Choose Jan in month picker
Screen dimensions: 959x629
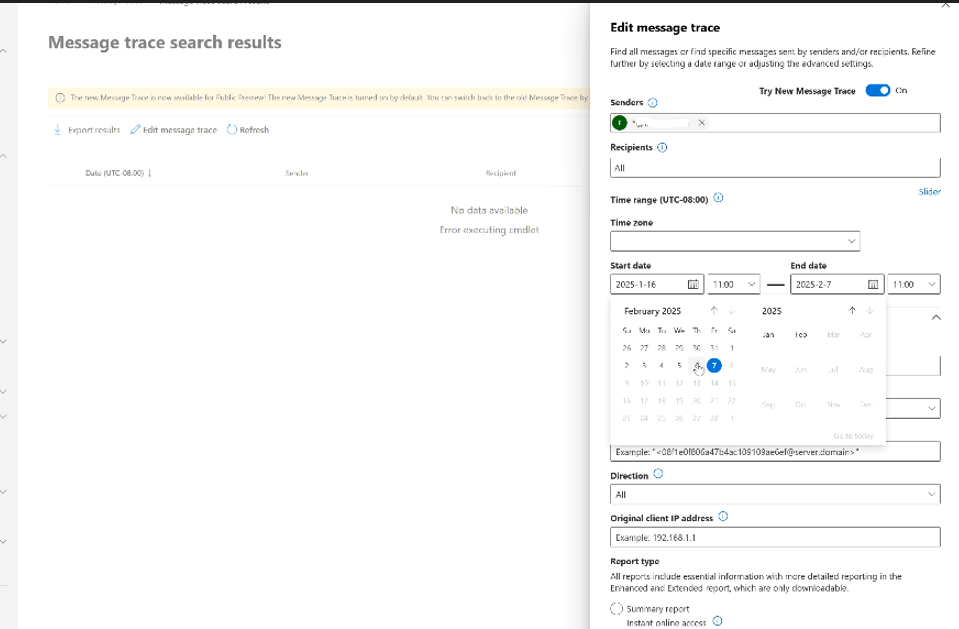point(769,335)
